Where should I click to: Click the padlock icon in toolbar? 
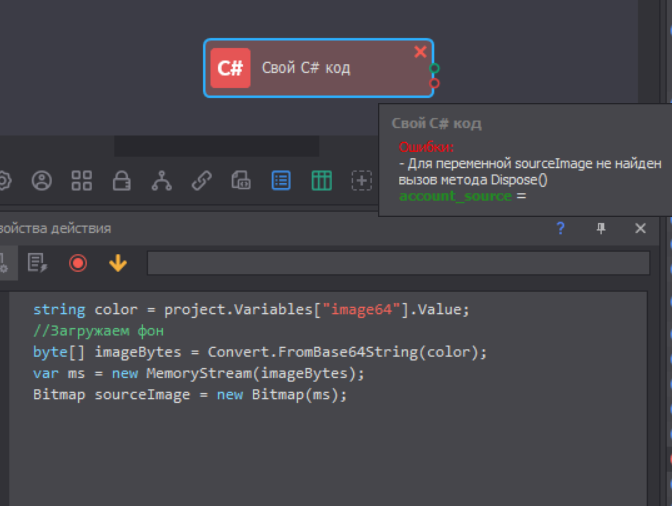pyautogui.click(x=122, y=180)
